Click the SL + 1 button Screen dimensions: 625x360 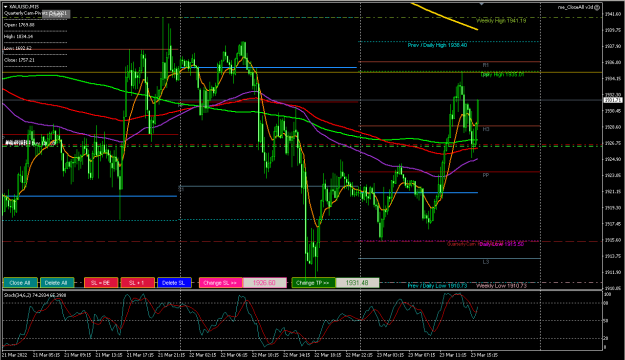[x=137, y=283]
